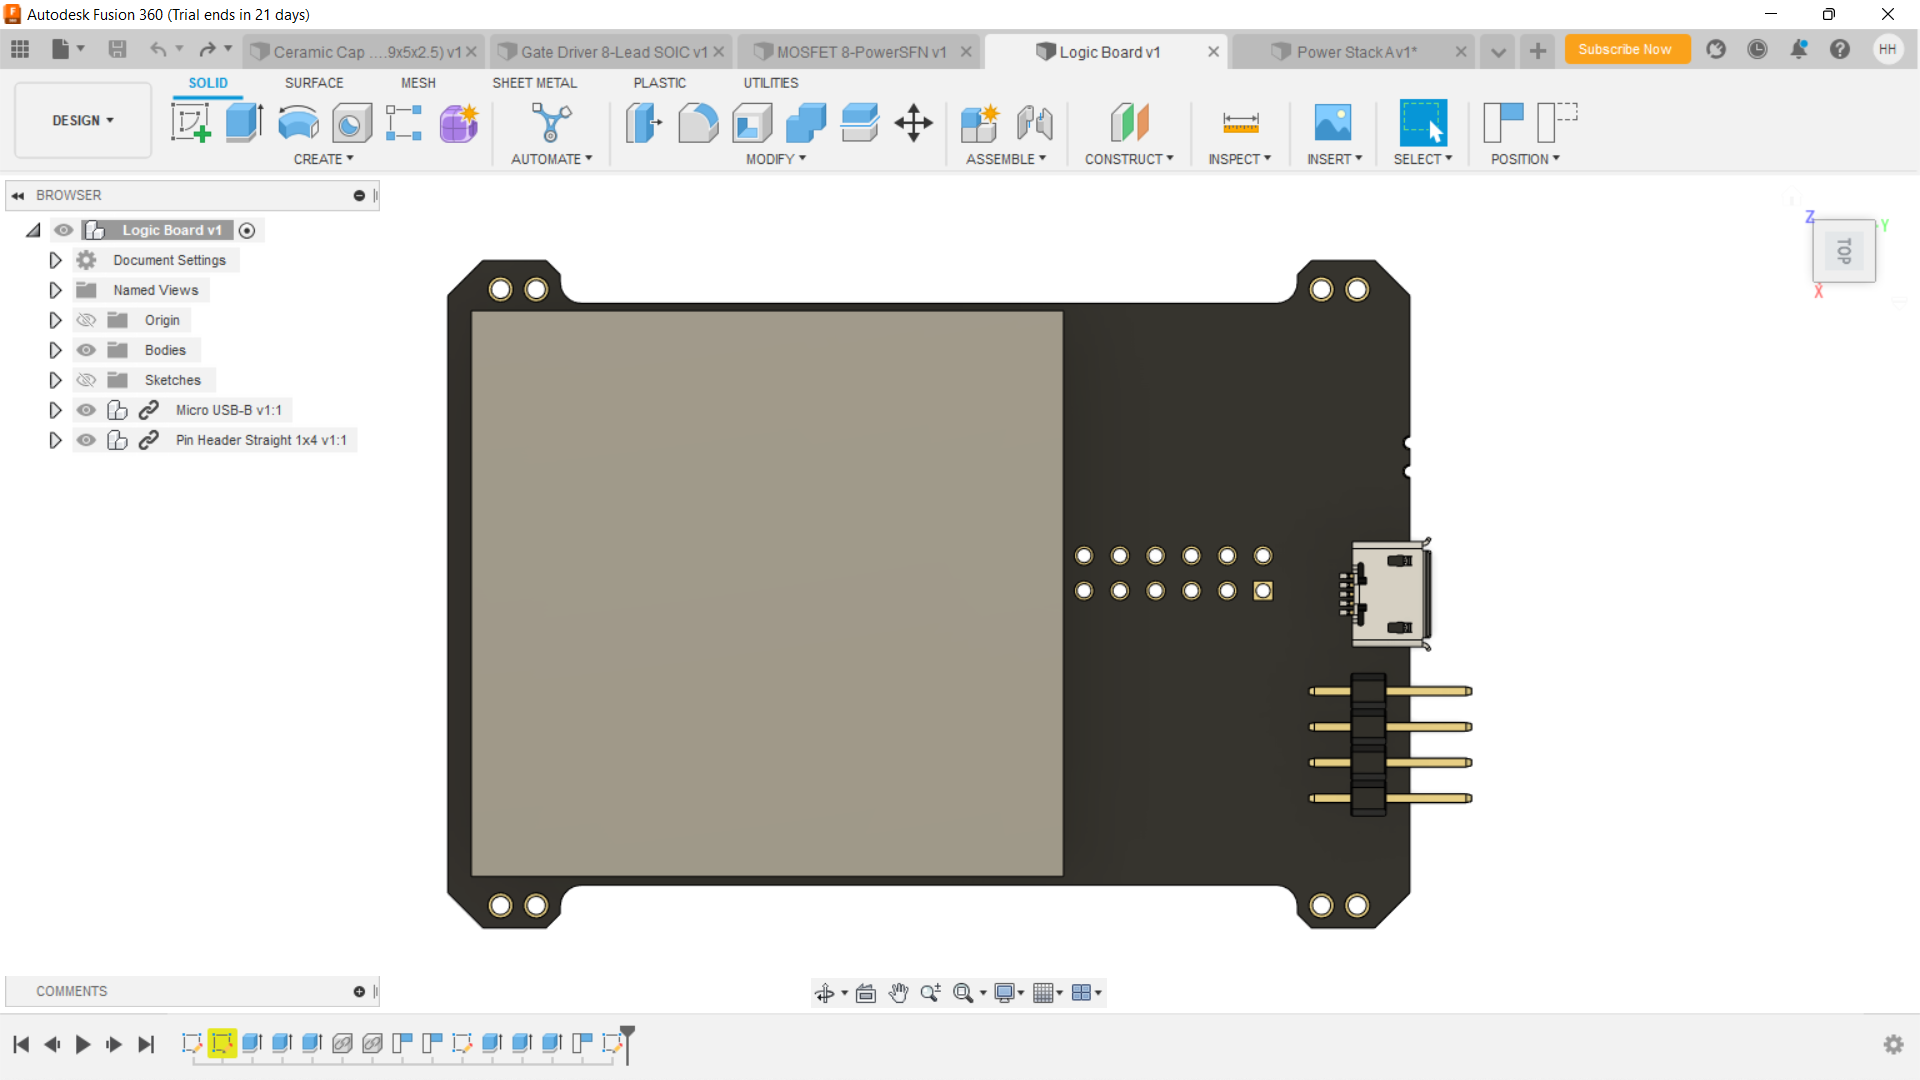
Task: Select the Pan hand tool
Action: (x=898, y=992)
